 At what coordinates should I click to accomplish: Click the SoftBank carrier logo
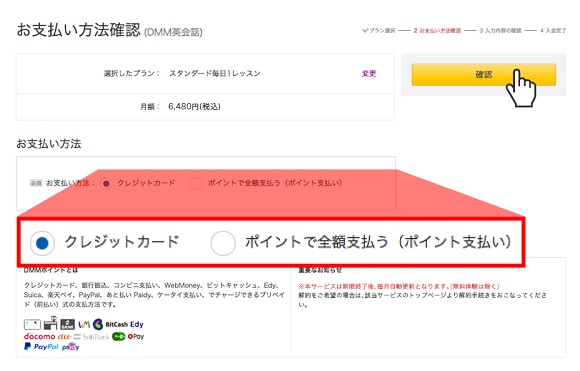[x=91, y=337]
